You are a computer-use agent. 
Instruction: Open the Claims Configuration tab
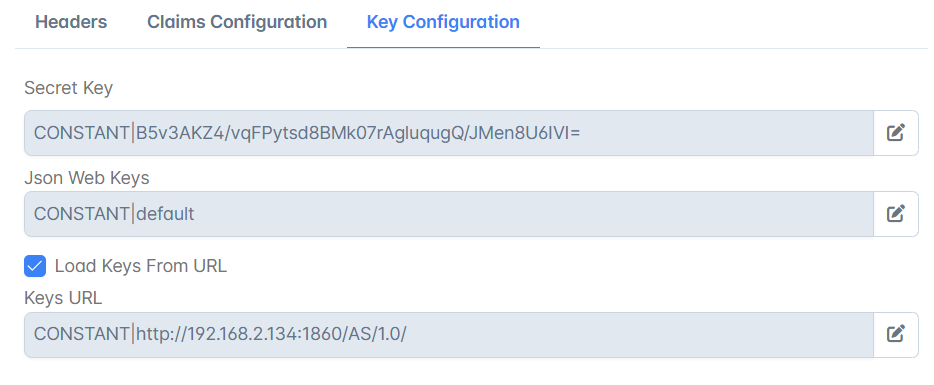[x=237, y=22]
